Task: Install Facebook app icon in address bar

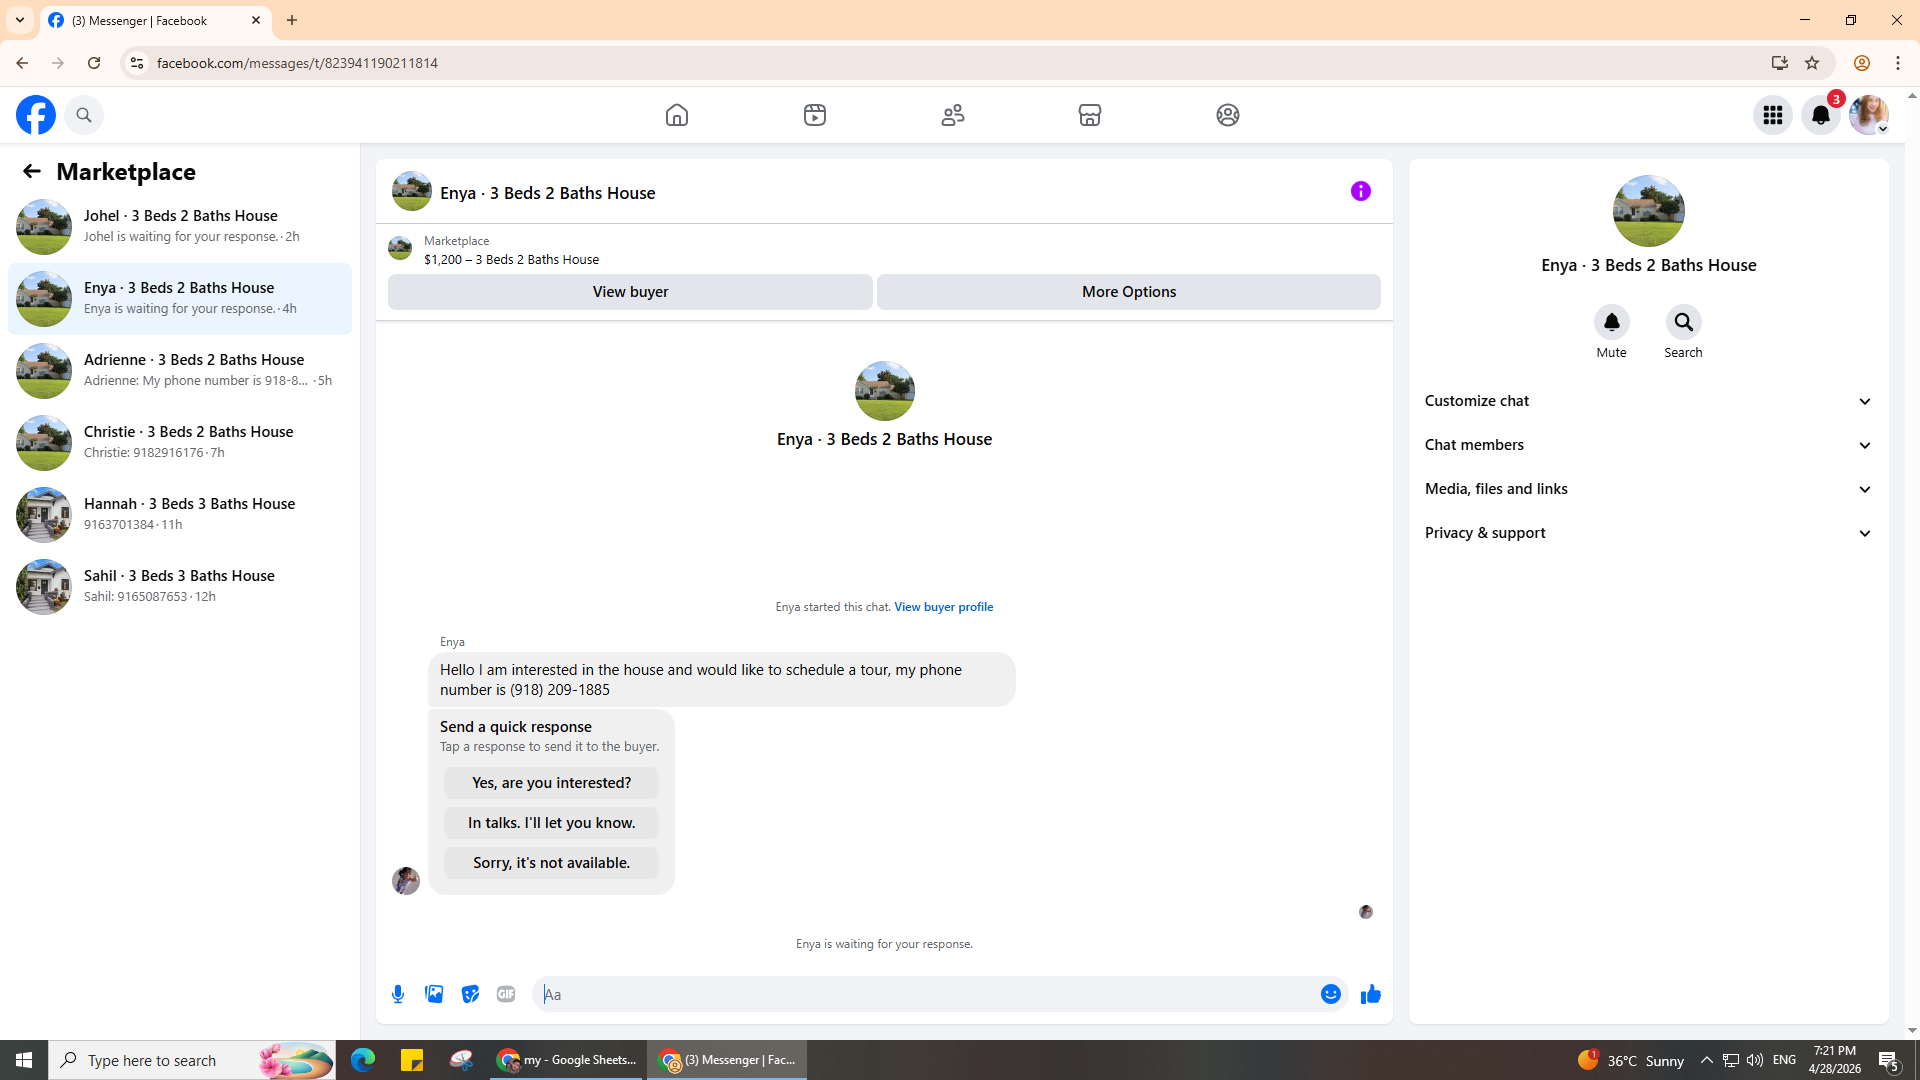Action: (x=1779, y=63)
